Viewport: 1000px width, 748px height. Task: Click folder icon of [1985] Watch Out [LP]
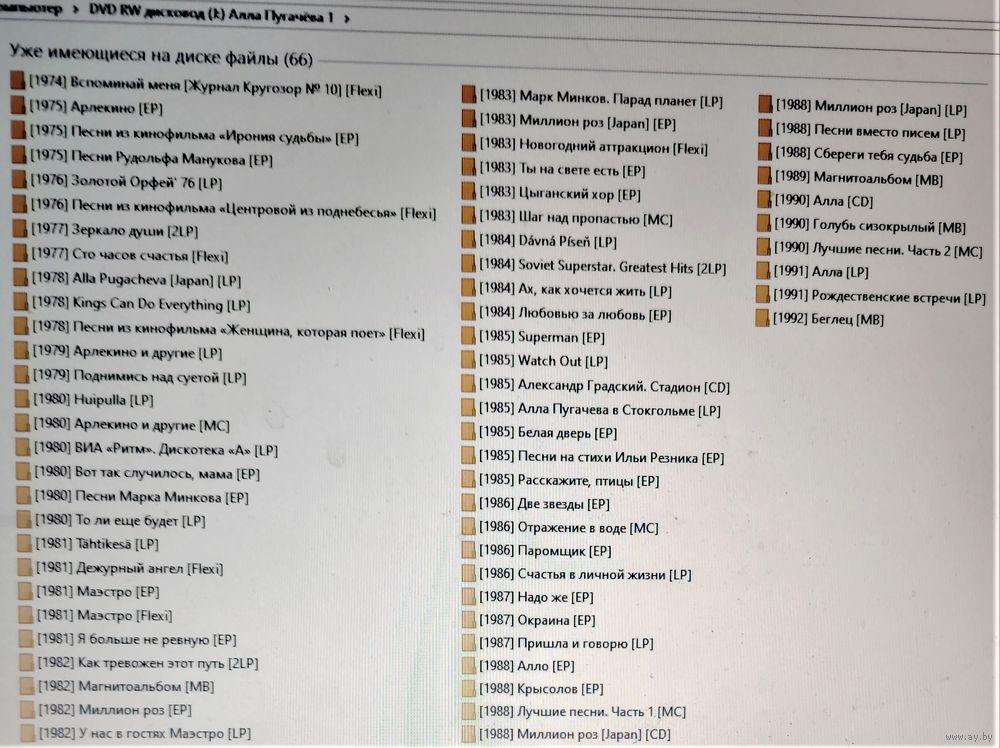[469, 360]
